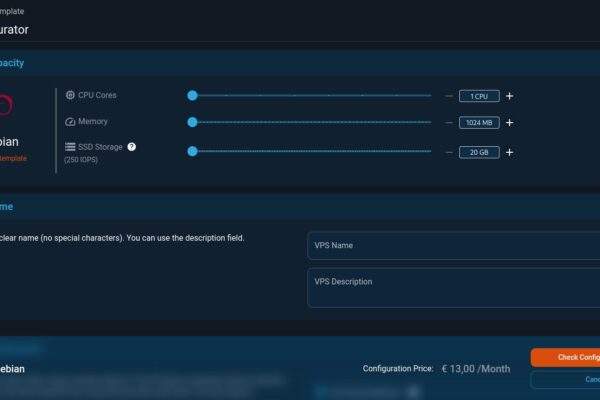
Task: Click the Debian logo icon
Action: (x=5, y=105)
